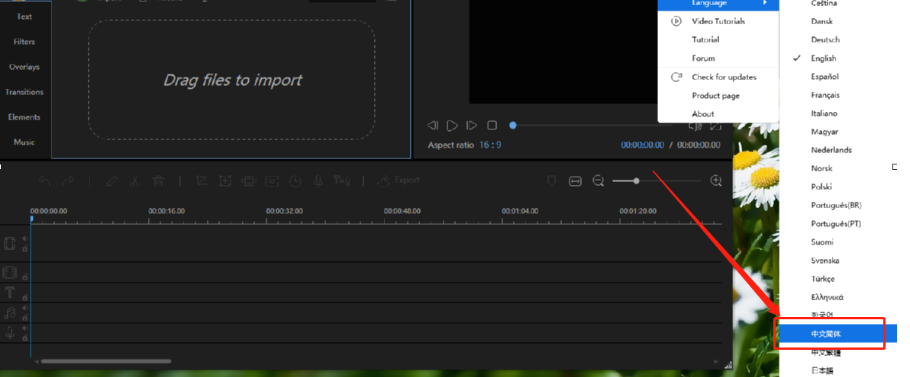Click the Drag files to import area
This screenshot has height=377, width=910.
click(x=232, y=80)
